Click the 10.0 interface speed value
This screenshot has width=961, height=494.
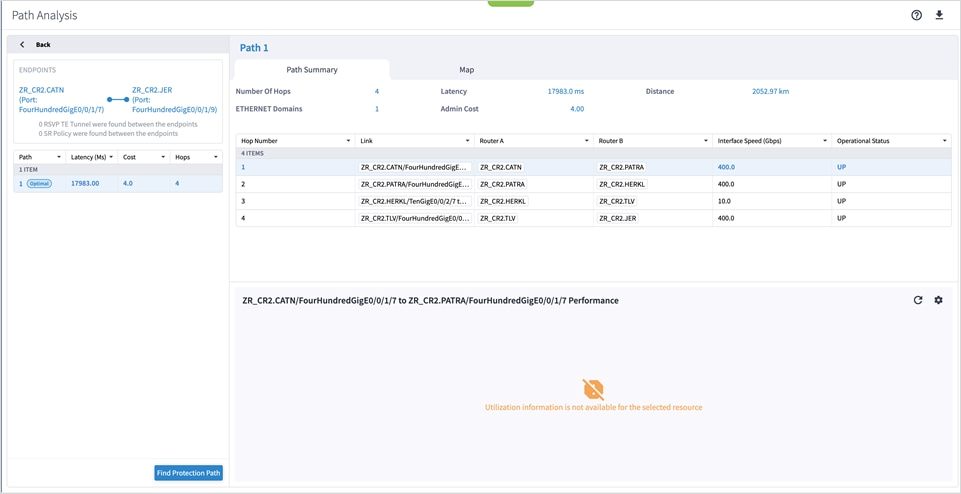tap(724, 201)
